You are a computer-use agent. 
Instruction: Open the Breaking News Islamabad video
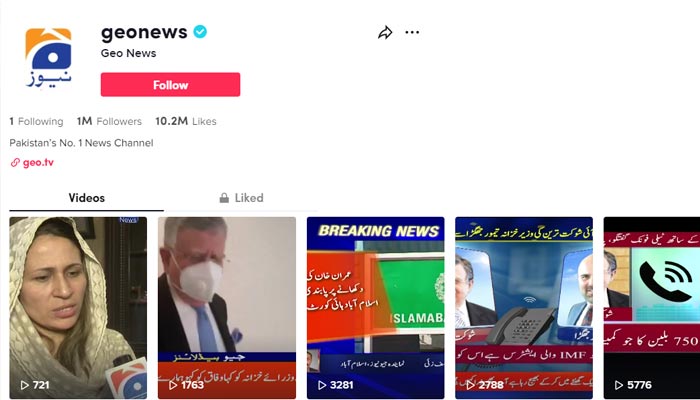(x=375, y=308)
